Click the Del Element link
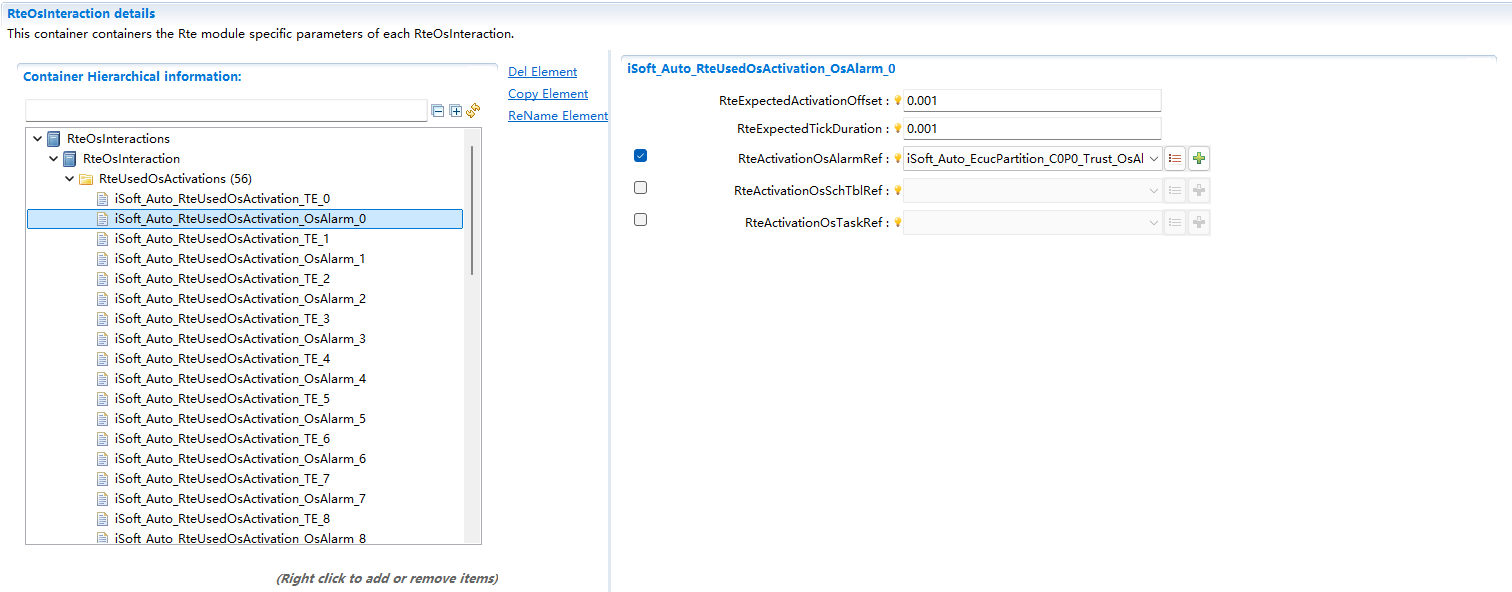This screenshot has width=1512, height=592. pos(542,72)
